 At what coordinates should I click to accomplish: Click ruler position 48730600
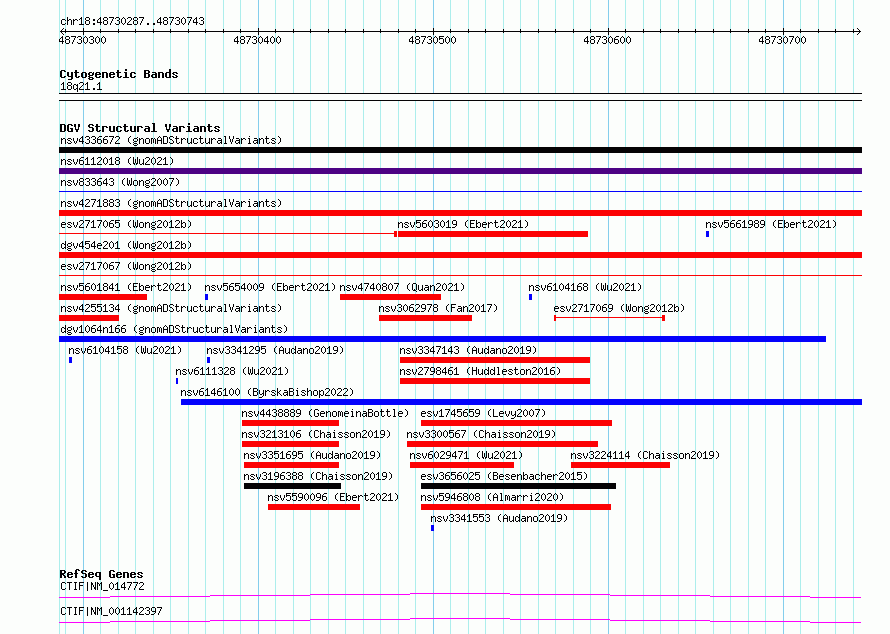tap(607, 40)
